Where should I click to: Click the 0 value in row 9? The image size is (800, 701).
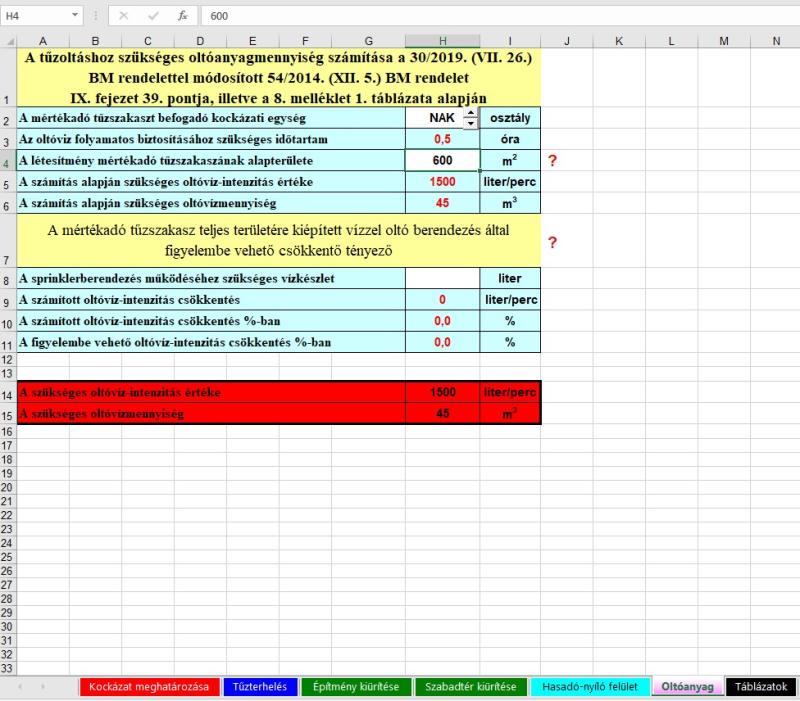click(442, 299)
